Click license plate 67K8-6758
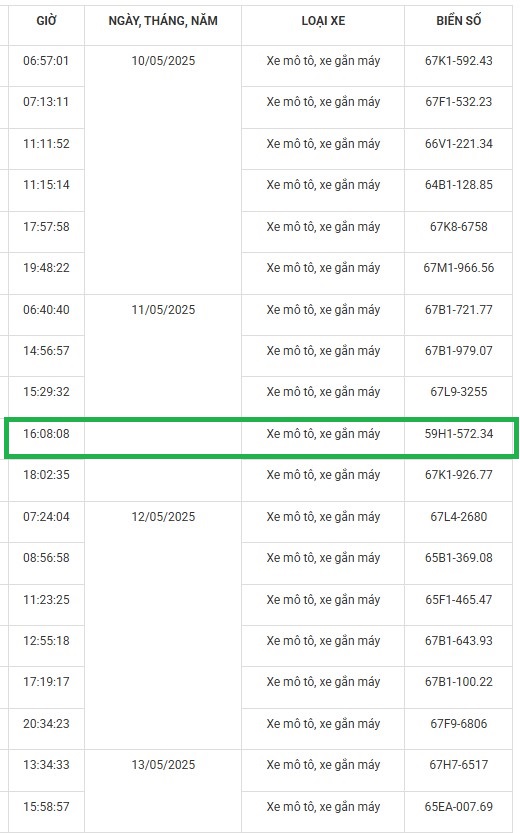Image resolution: width=520 pixels, height=833 pixels. (x=458, y=227)
